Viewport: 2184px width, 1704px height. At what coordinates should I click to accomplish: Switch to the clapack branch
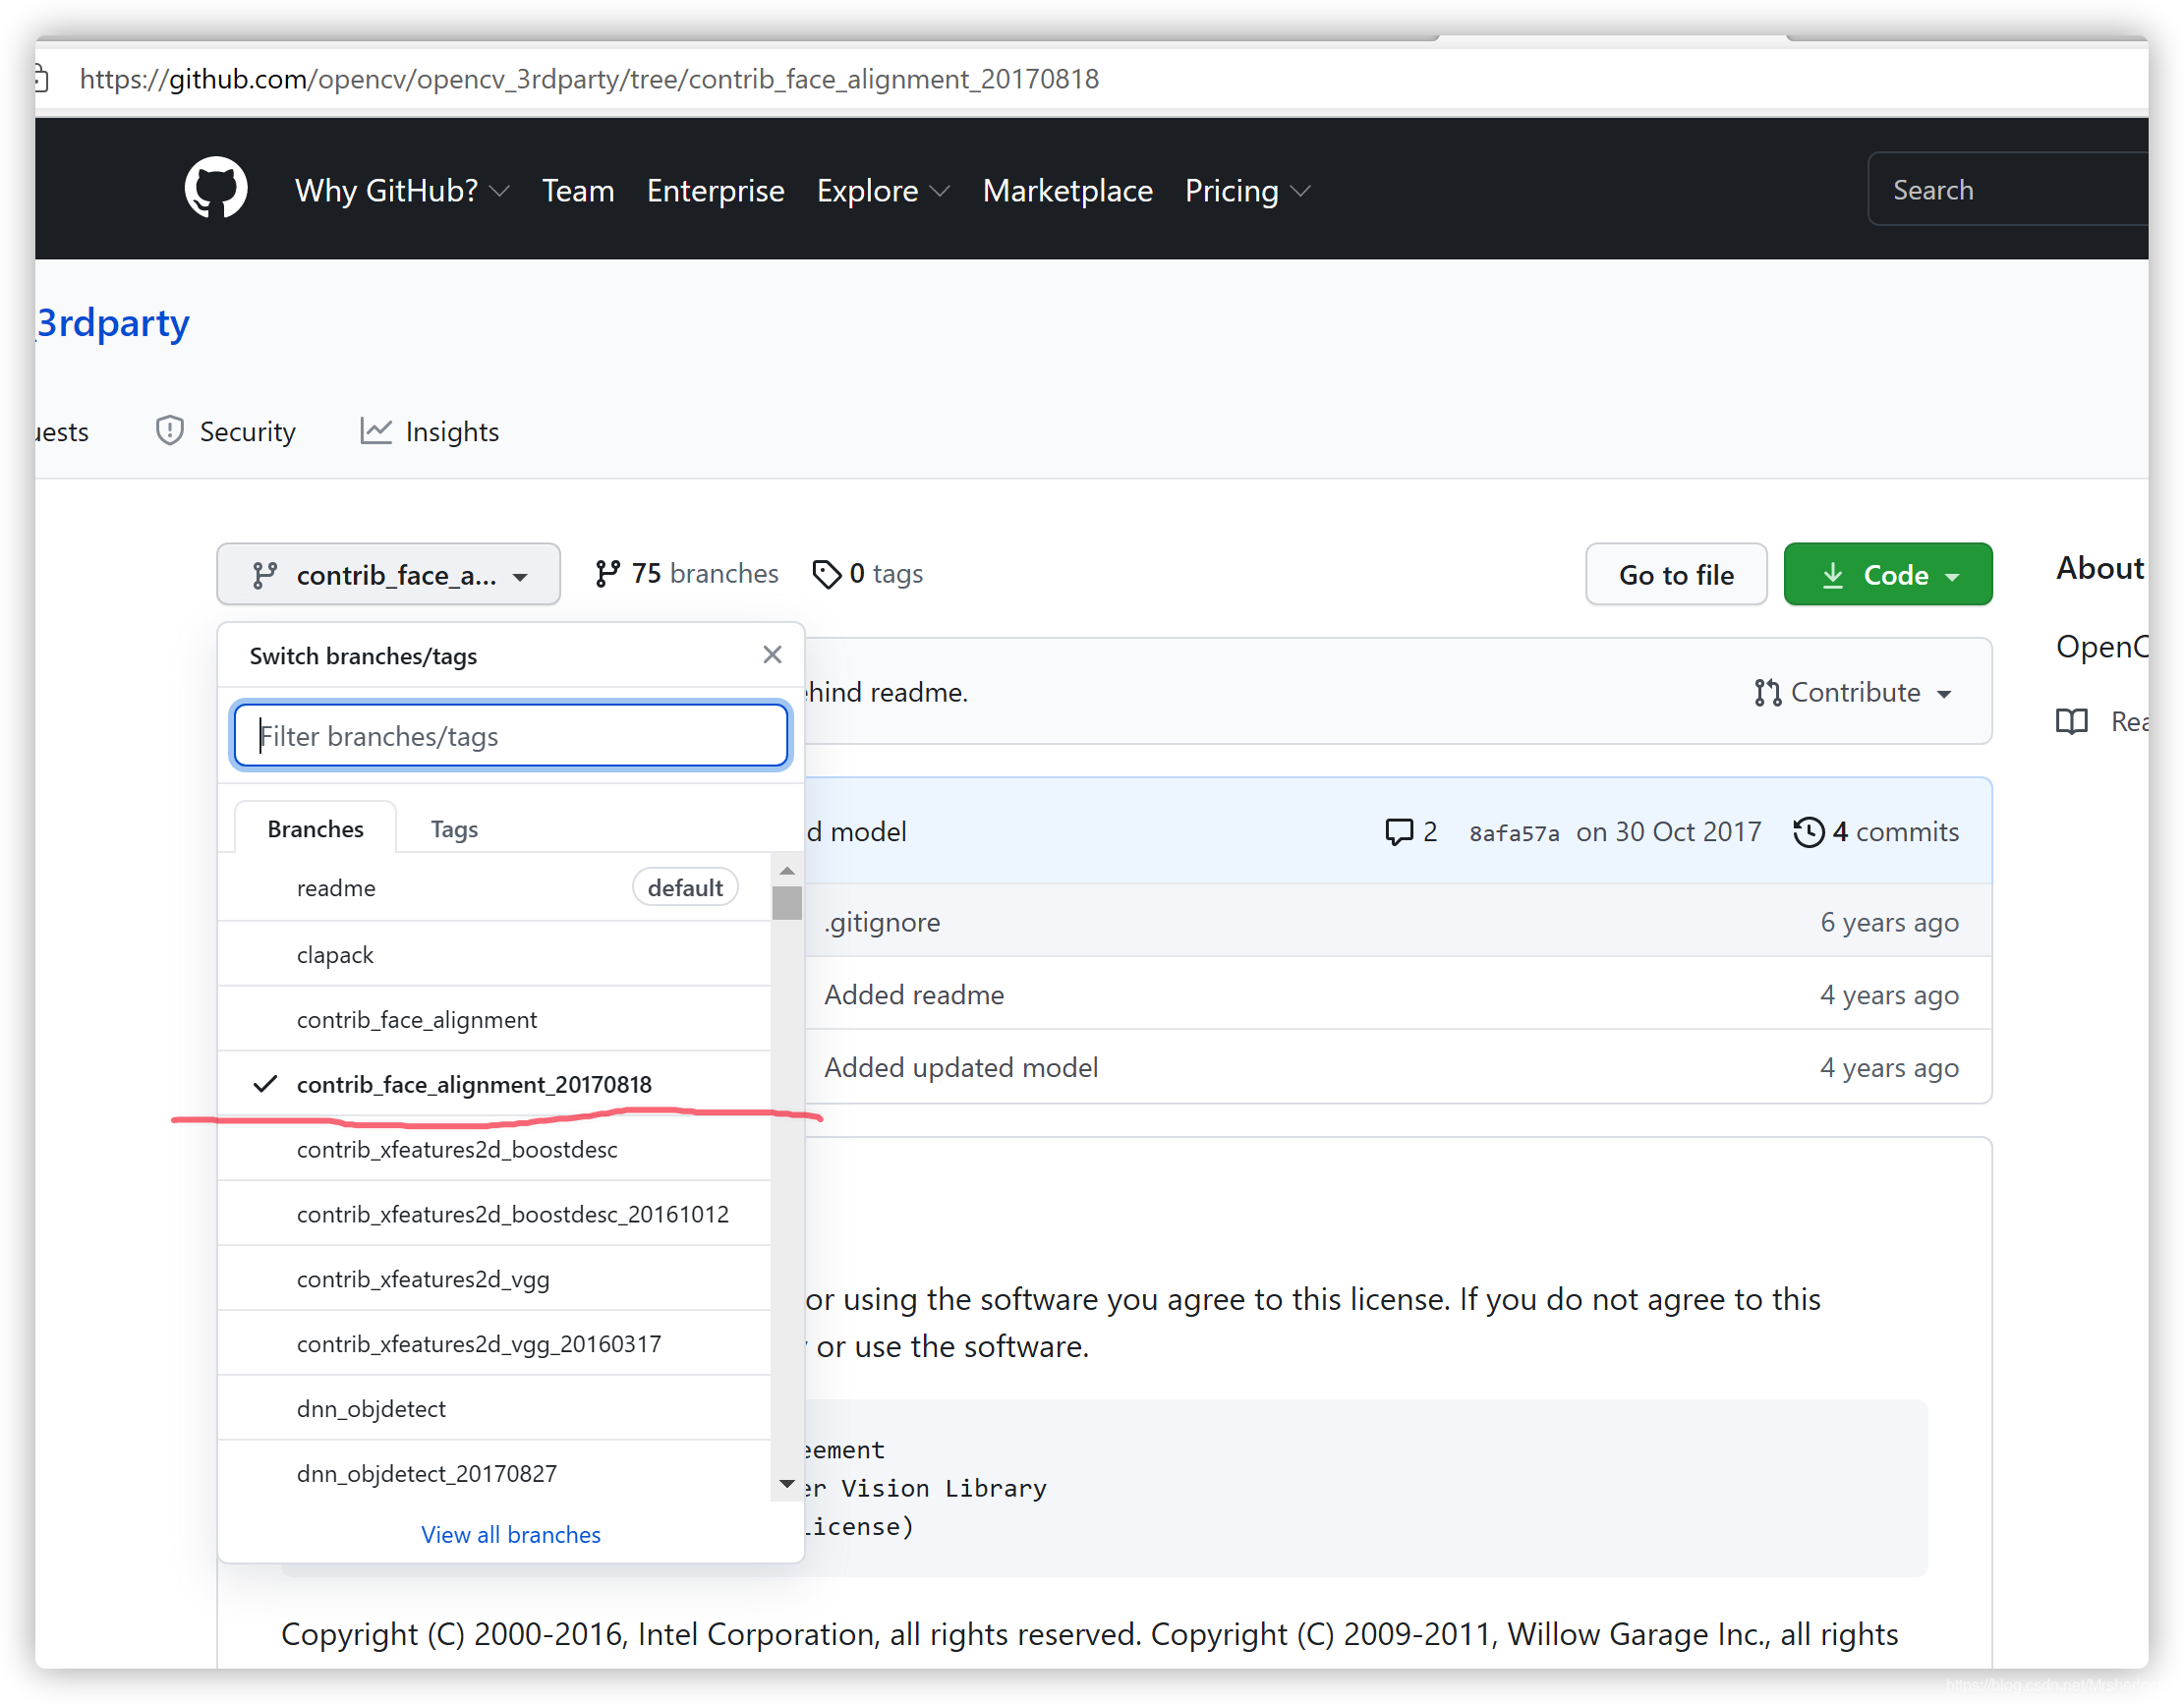[335, 955]
